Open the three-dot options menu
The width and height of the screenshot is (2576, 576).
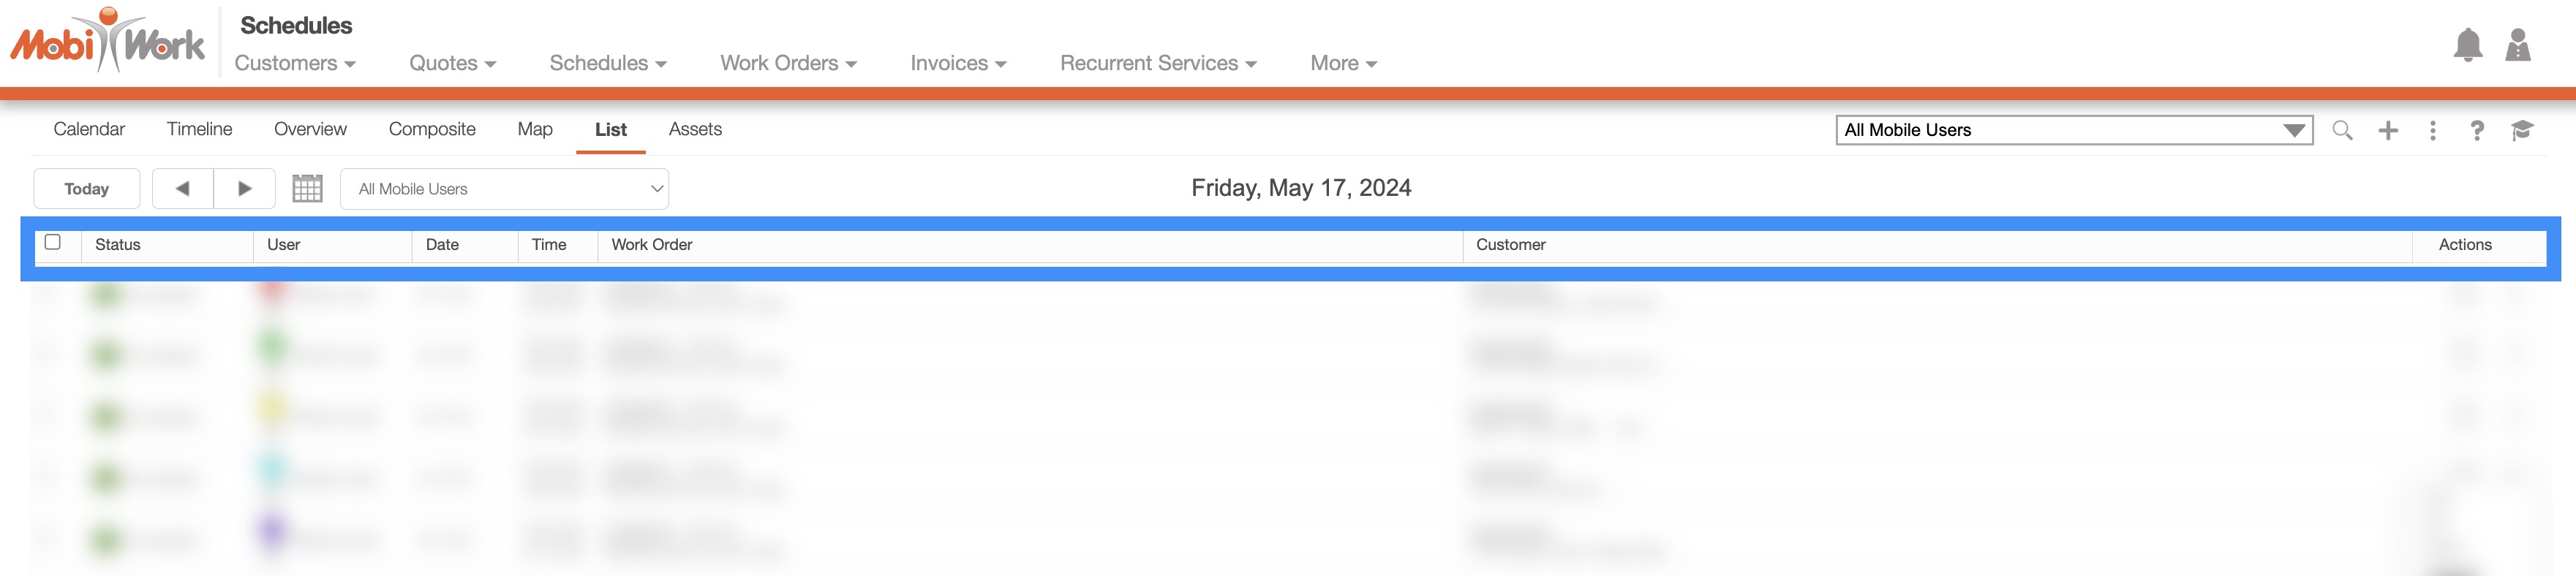pyautogui.click(x=2433, y=130)
